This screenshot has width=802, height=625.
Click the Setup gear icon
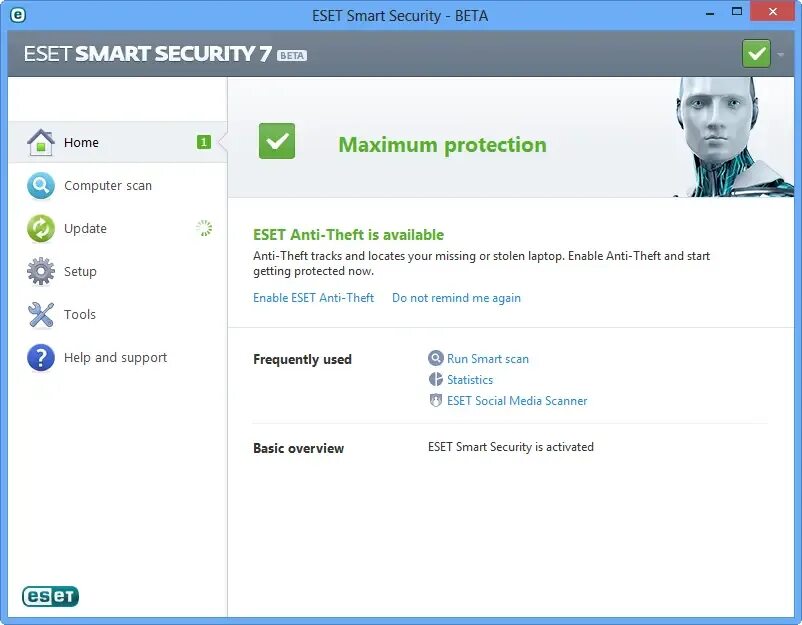pyautogui.click(x=40, y=271)
